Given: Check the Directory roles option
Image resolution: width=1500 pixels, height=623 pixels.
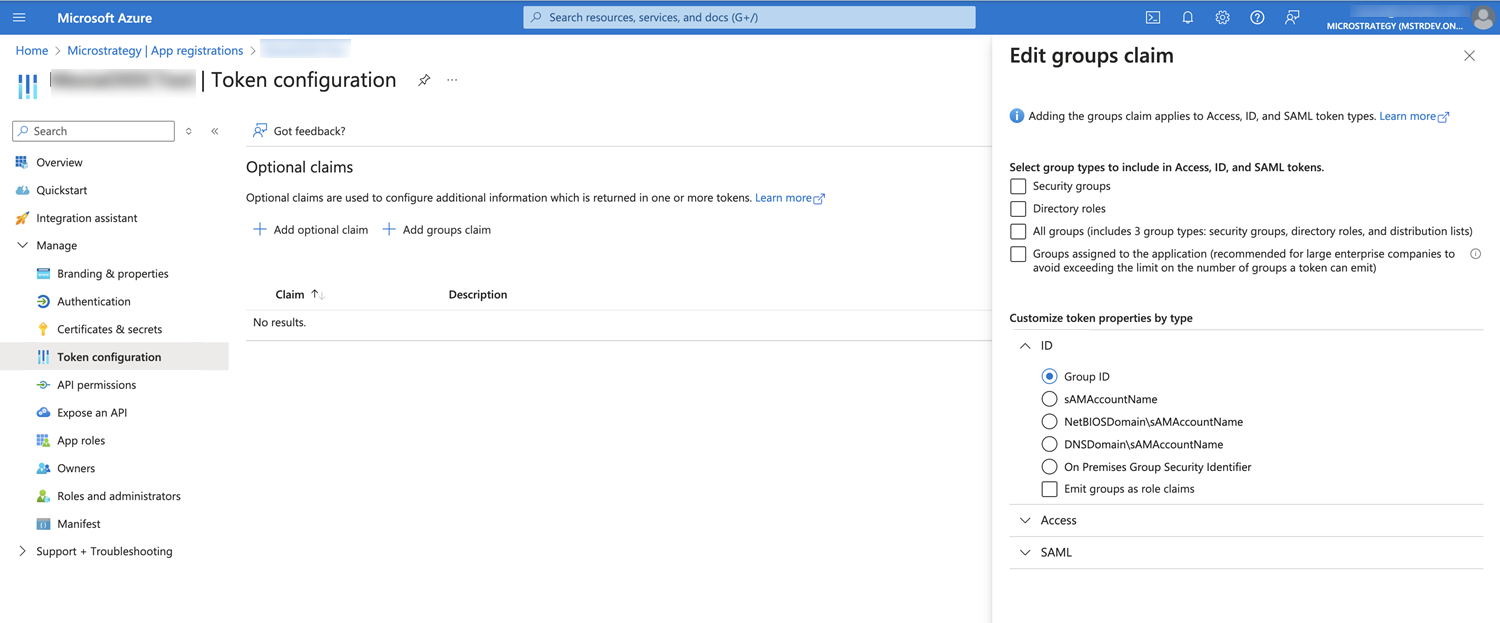Looking at the screenshot, I should (1018, 209).
